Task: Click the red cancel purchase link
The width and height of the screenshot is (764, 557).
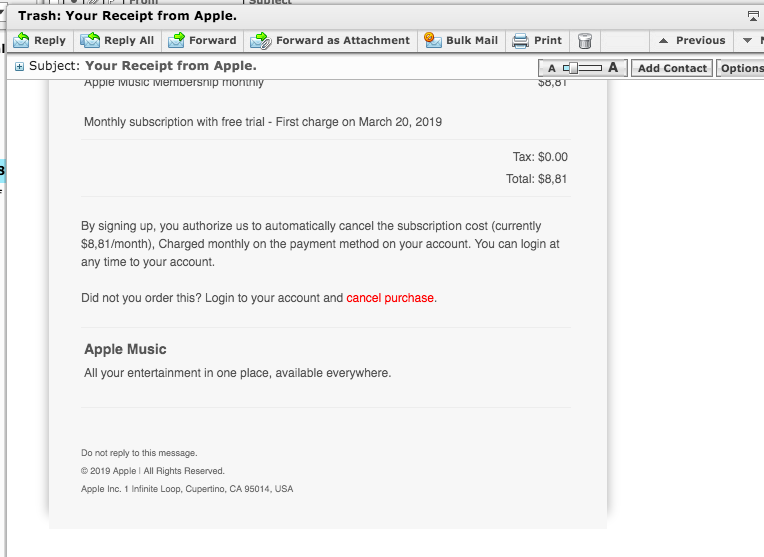Action: pyautogui.click(x=390, y=298)
